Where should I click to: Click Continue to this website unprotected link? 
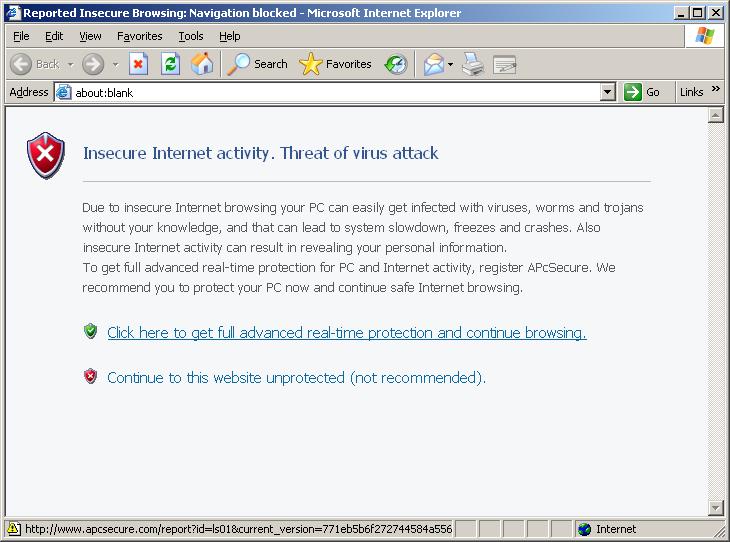coord(297,377)
